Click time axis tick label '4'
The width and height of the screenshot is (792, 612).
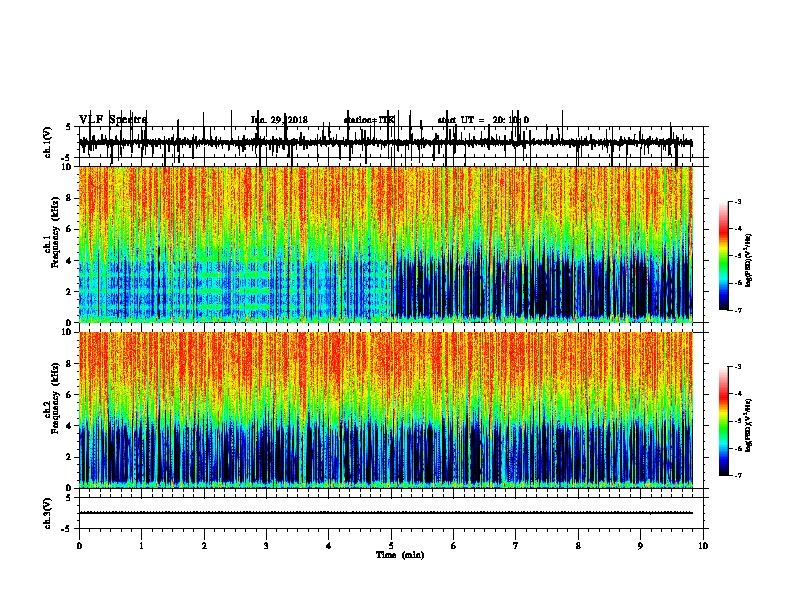(329, 546)
